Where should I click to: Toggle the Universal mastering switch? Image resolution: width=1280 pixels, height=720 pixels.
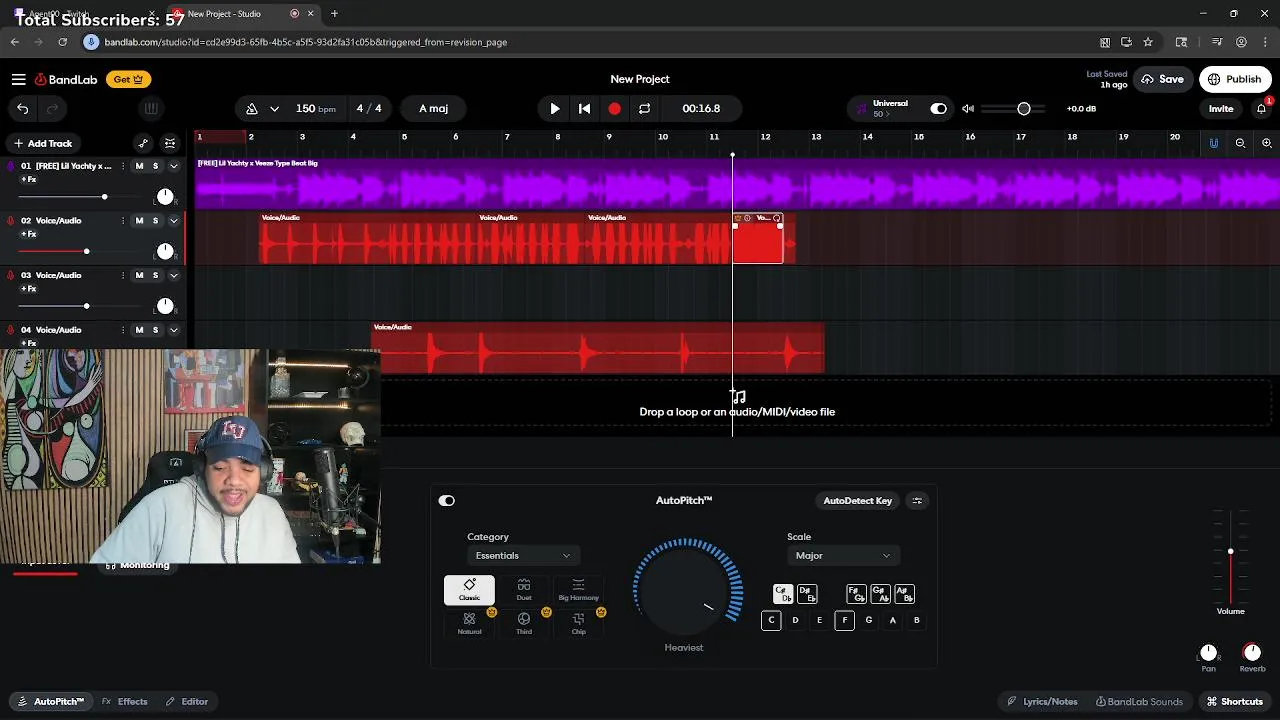[938, 108]
